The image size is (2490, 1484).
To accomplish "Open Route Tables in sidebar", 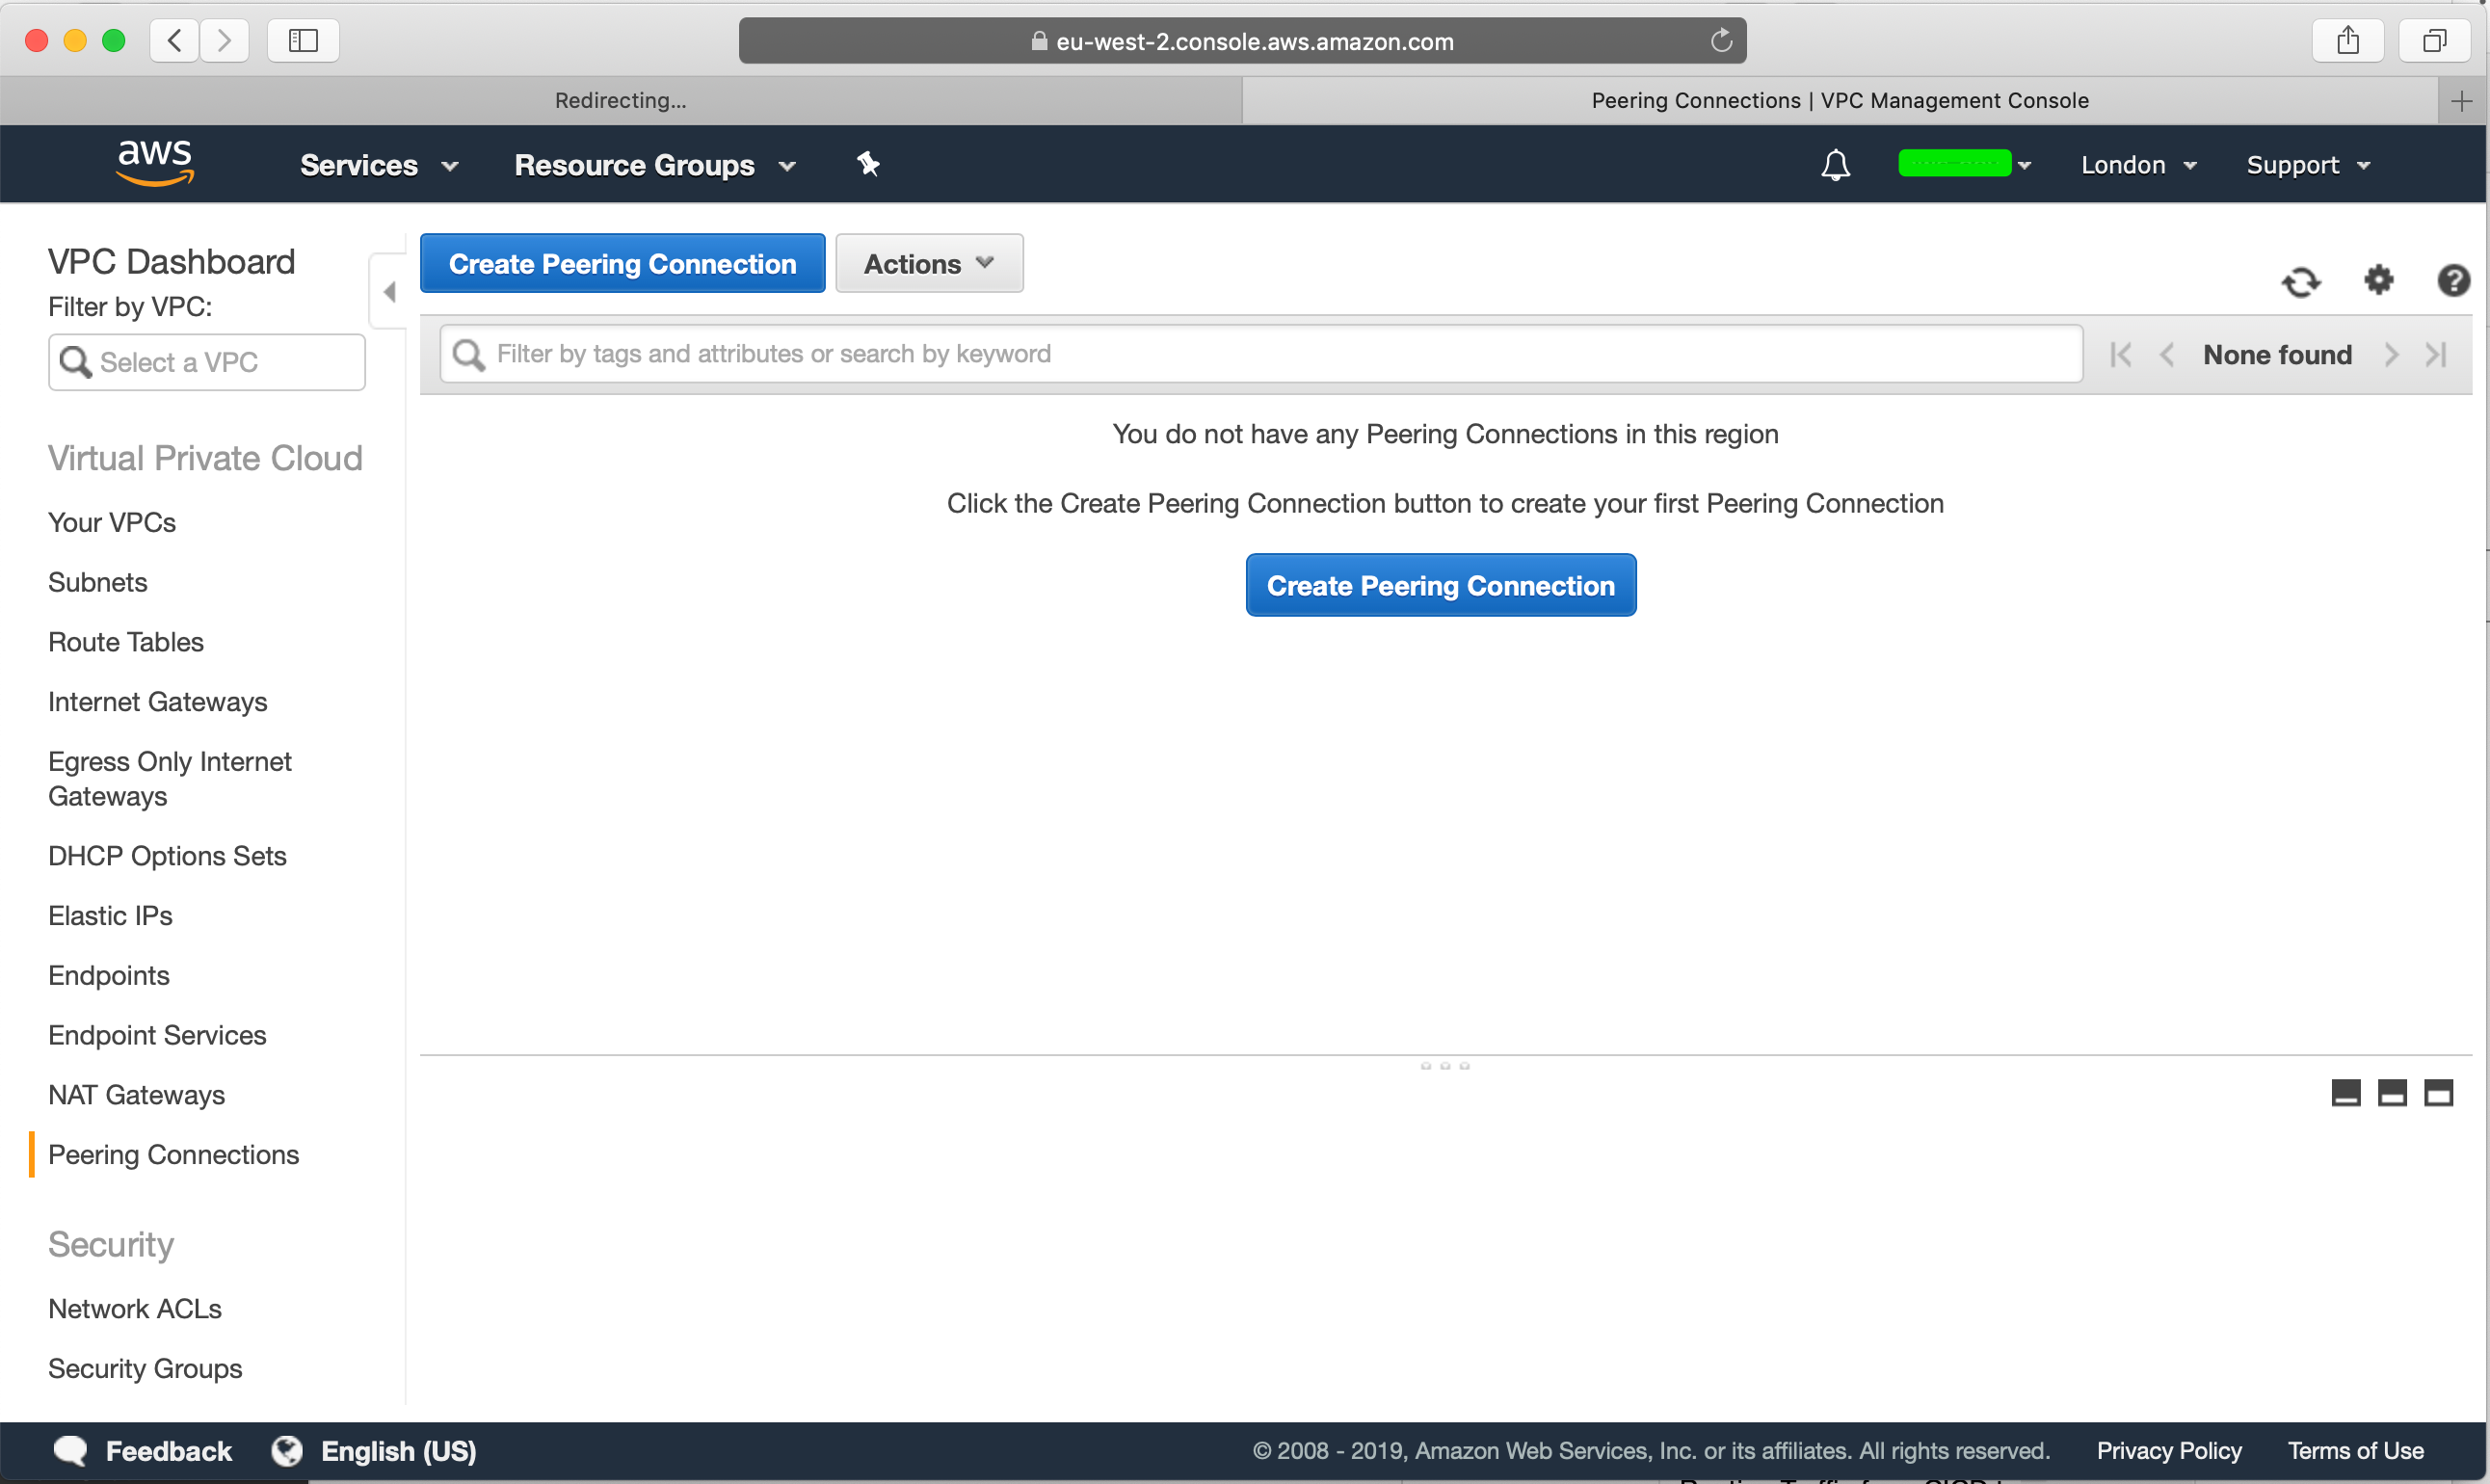I will coord(126,643).
